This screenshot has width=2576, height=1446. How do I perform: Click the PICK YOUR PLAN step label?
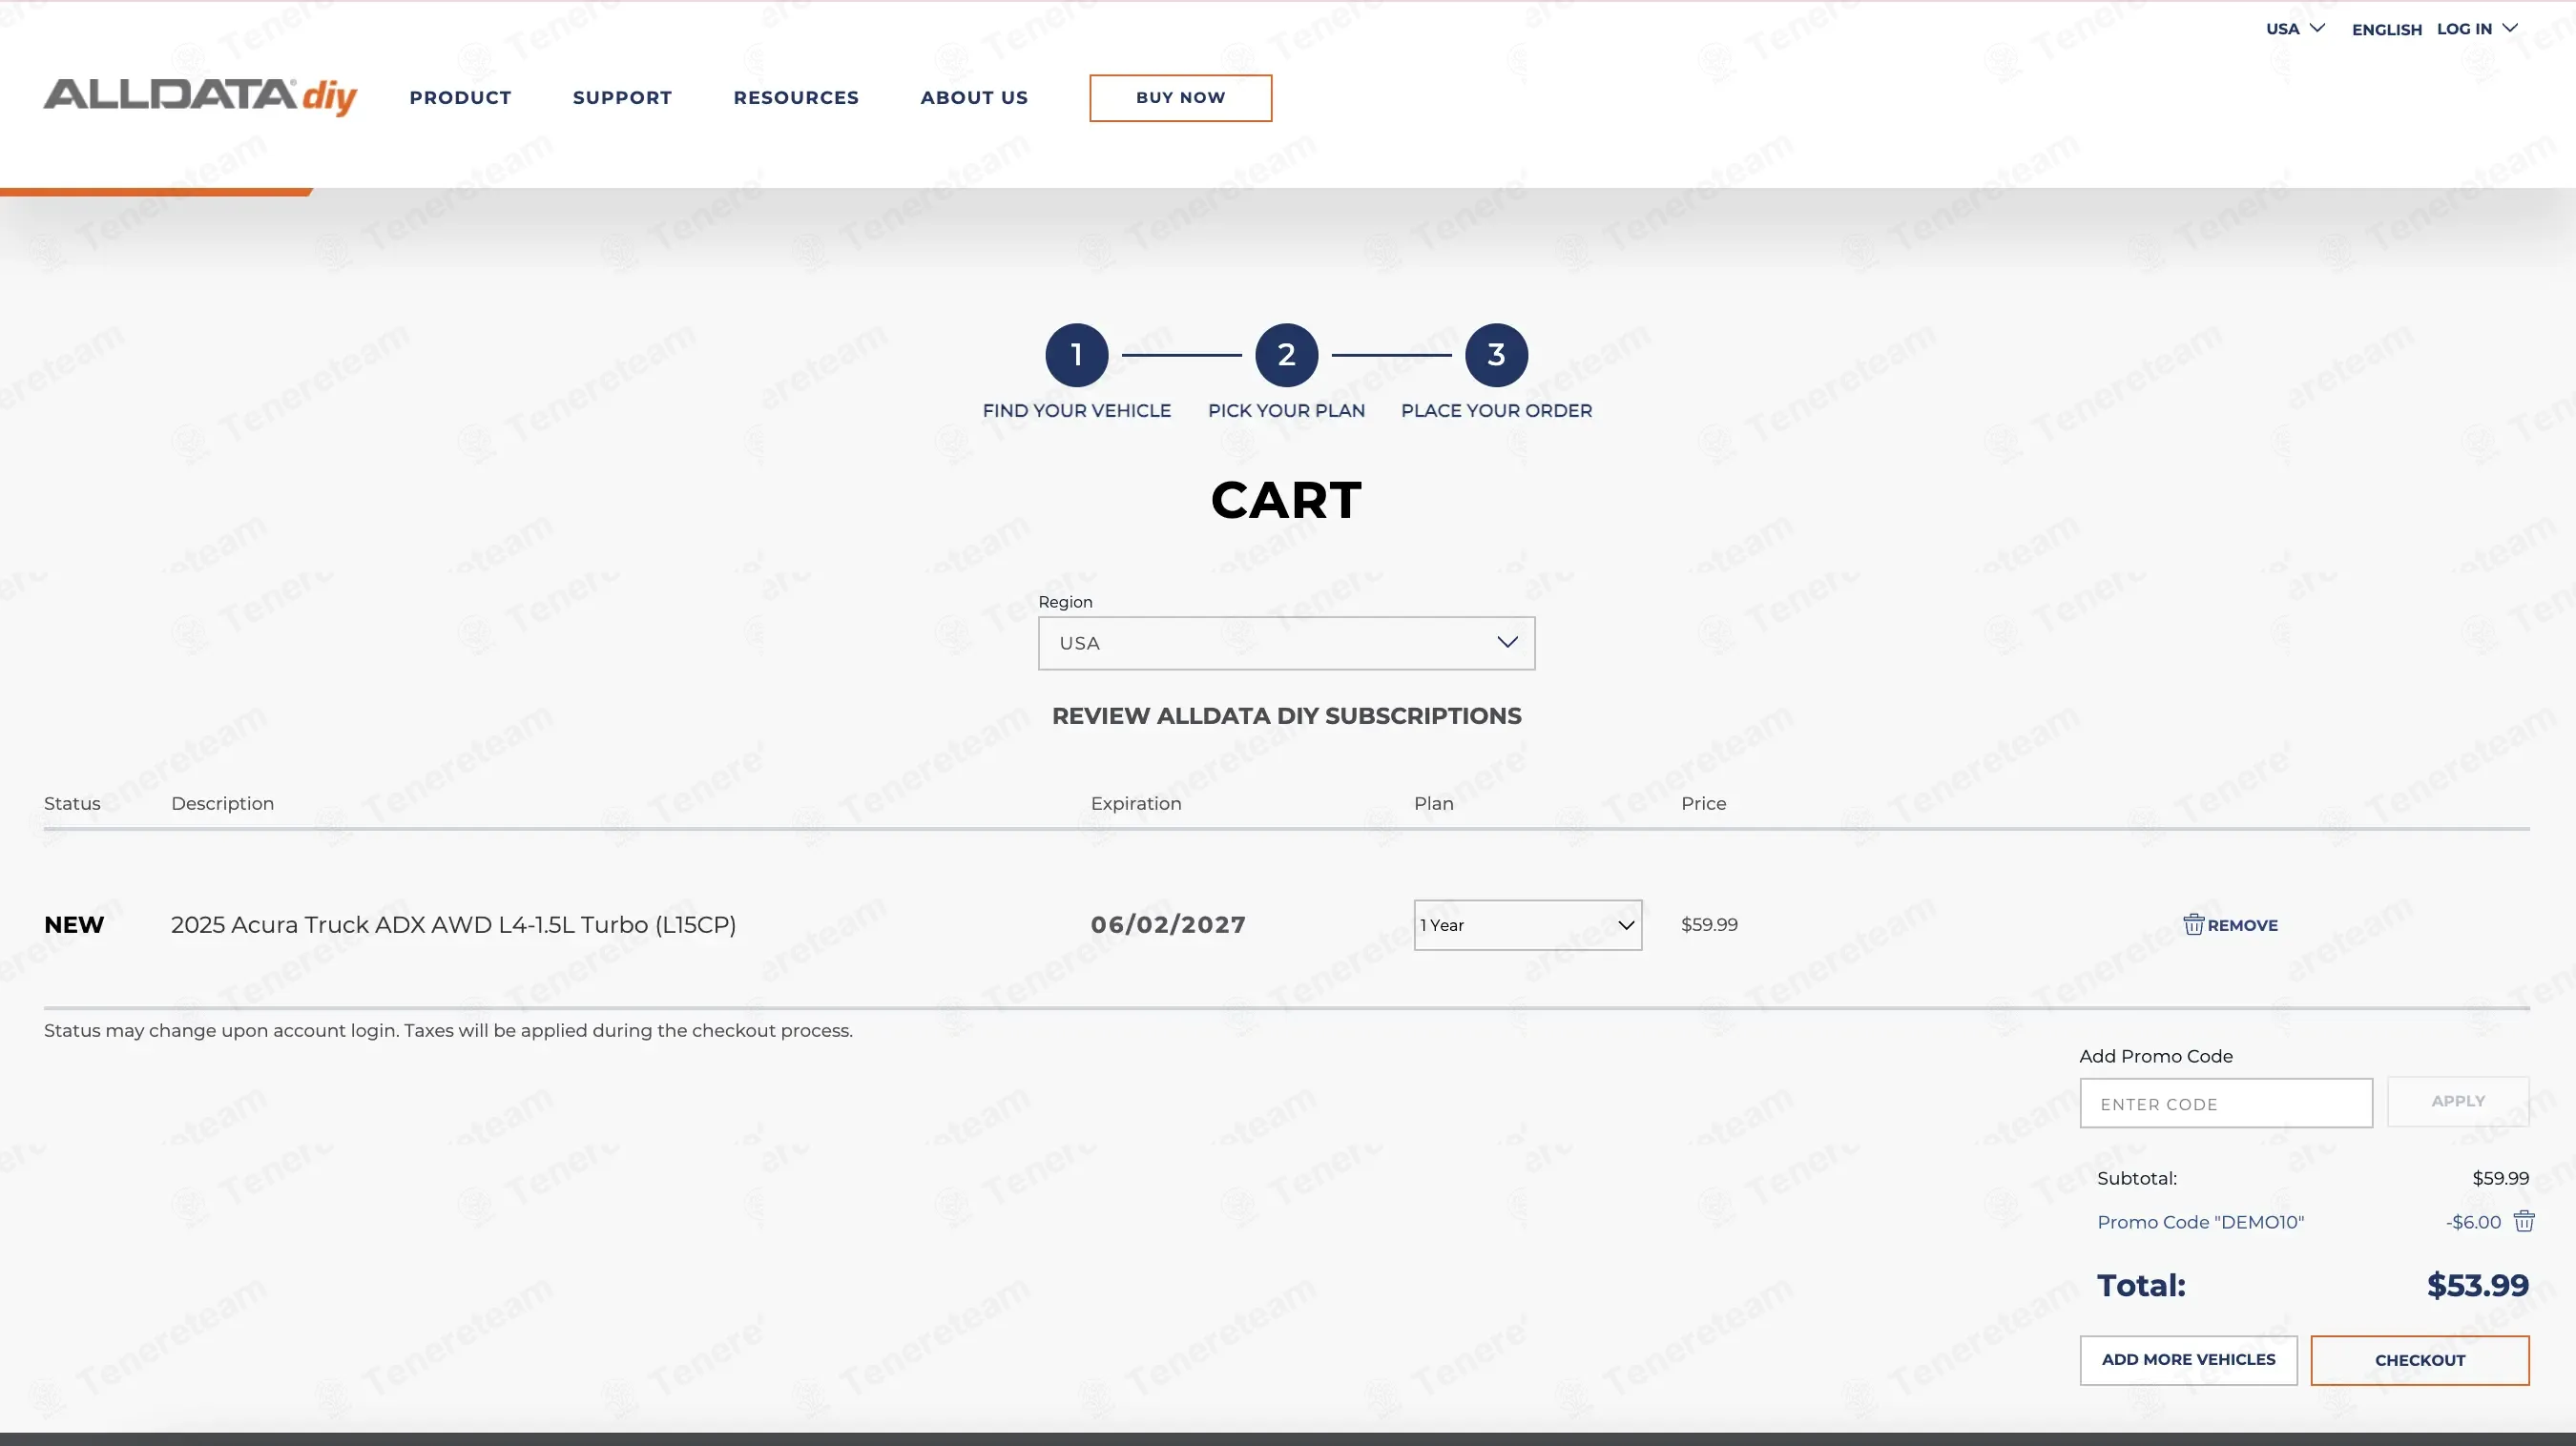pos(1286,411)
